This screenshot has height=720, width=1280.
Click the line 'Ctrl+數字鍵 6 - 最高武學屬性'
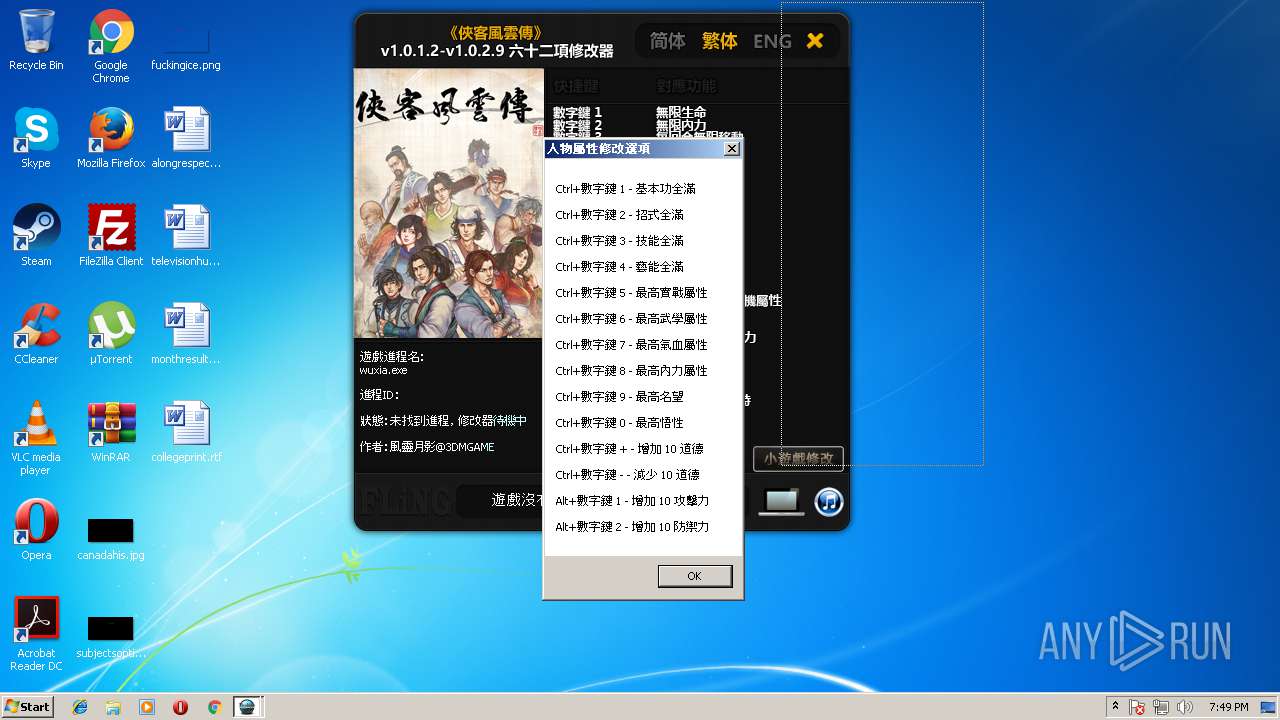coord(631,319)
